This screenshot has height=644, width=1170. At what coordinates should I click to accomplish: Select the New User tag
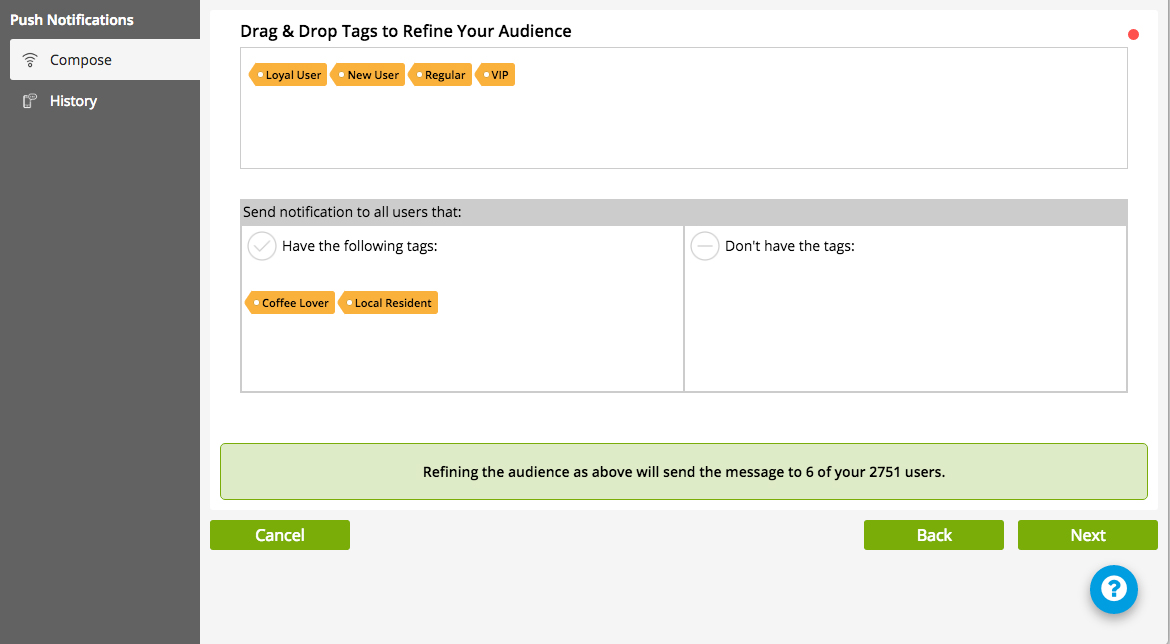369,75
